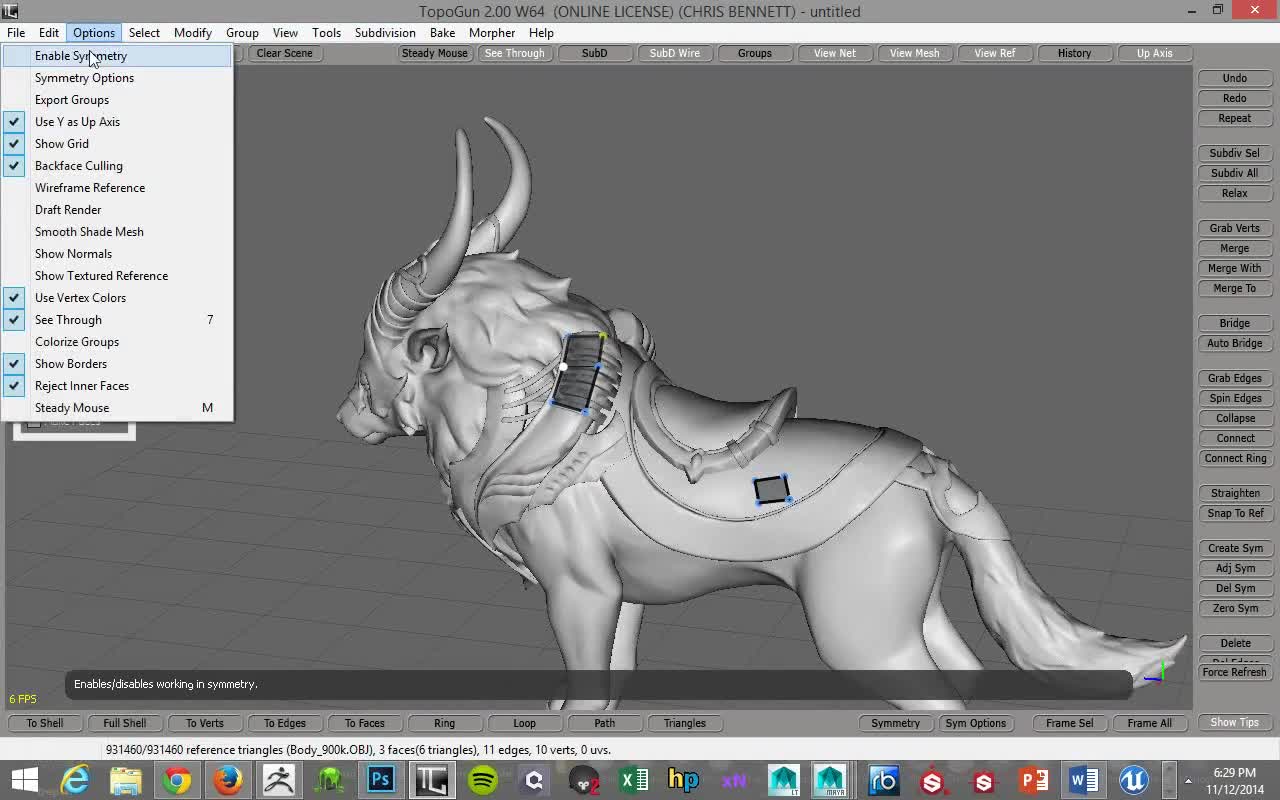This screenshot has height=800, width=1280.
Task: Open Photoshop from the taskbar
Action: (380, 780)
